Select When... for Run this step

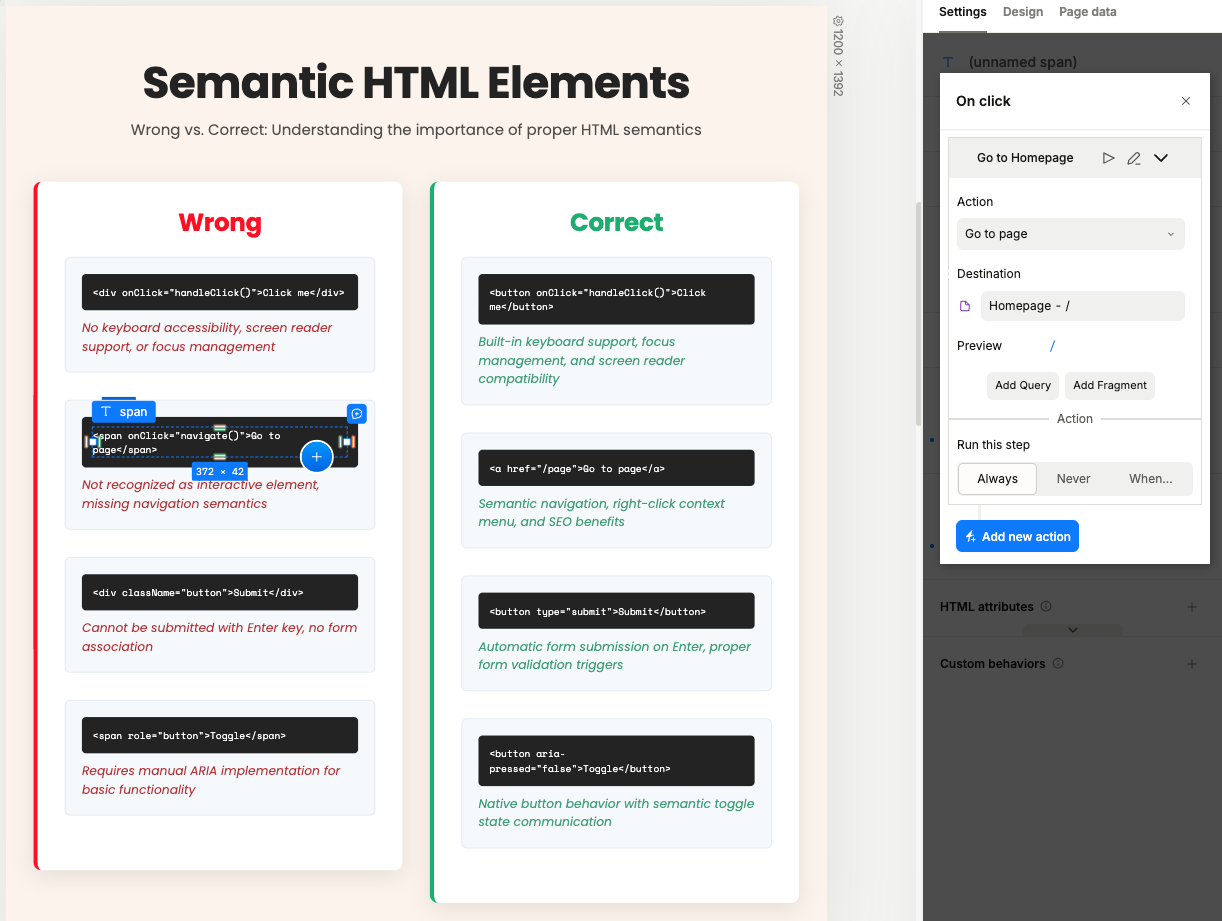coord(1151,479)
